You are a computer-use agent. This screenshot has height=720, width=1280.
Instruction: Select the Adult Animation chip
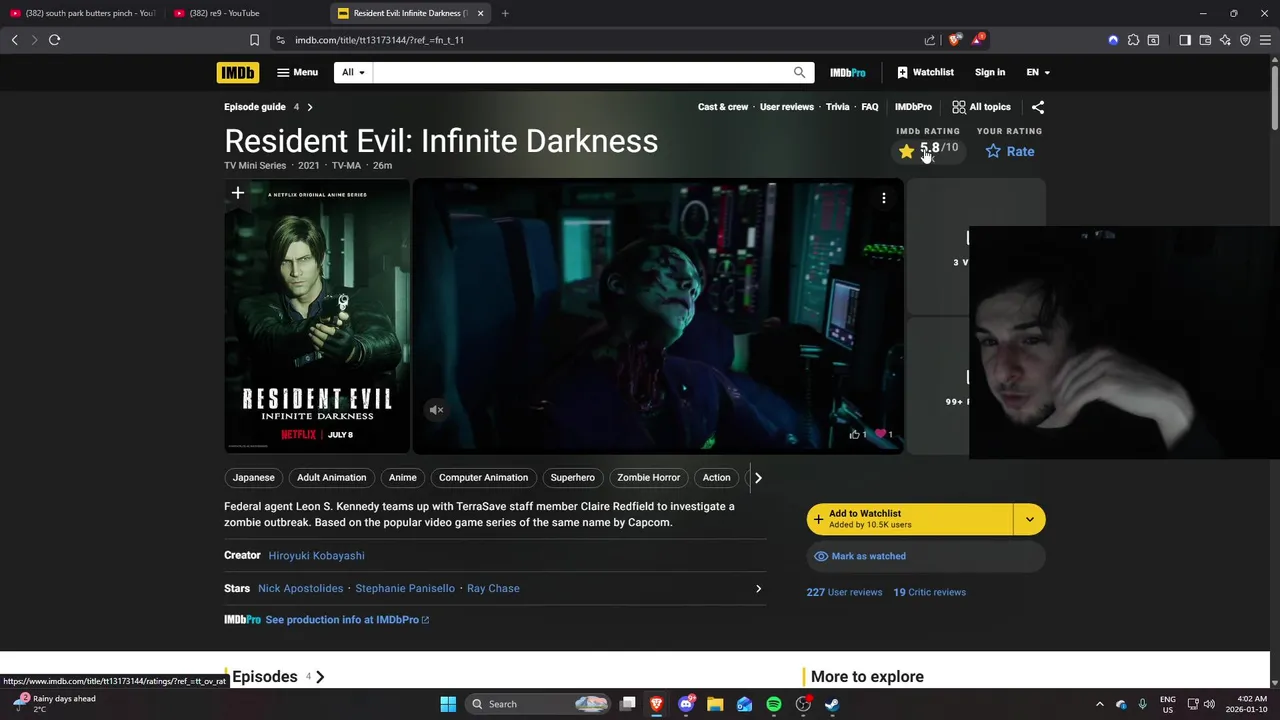[331, 477]
